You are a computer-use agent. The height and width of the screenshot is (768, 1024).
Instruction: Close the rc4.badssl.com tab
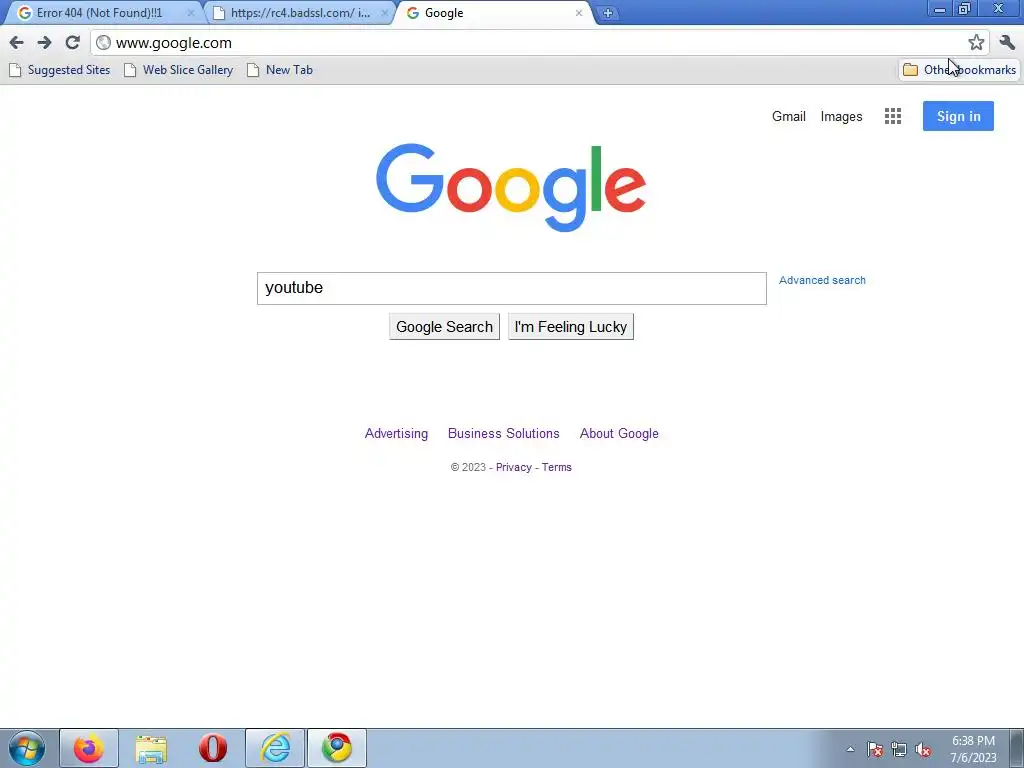[x=385, y=13]
